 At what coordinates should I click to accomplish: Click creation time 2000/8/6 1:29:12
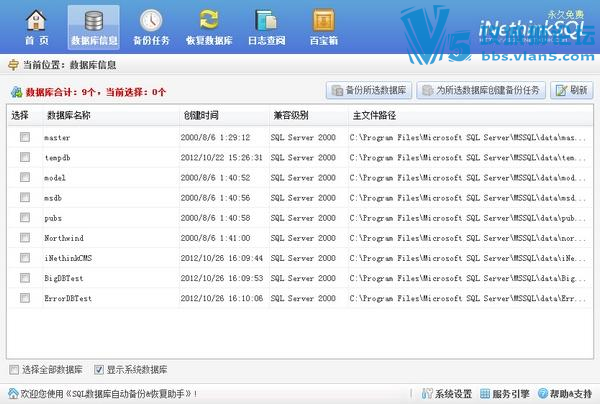(215, 137)
